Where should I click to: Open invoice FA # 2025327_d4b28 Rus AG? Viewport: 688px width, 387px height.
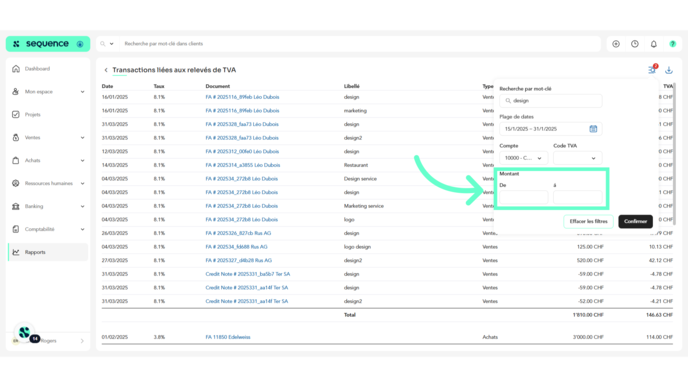239,260
